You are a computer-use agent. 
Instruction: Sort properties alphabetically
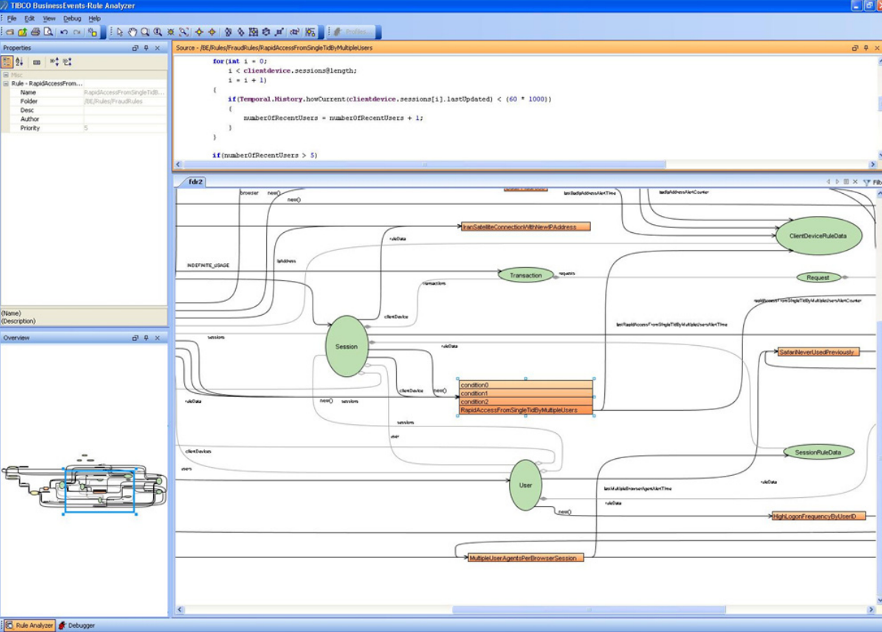(19, 62)
